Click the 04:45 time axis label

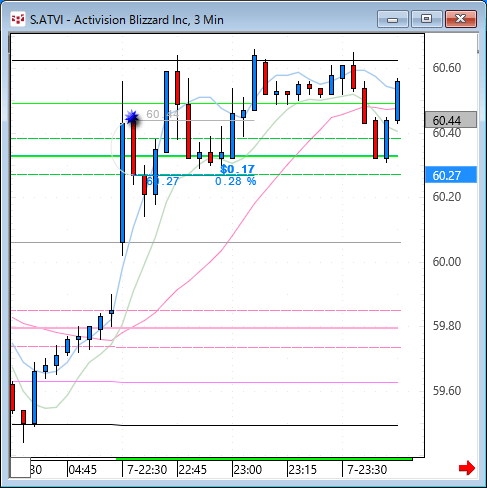[83, 470]
